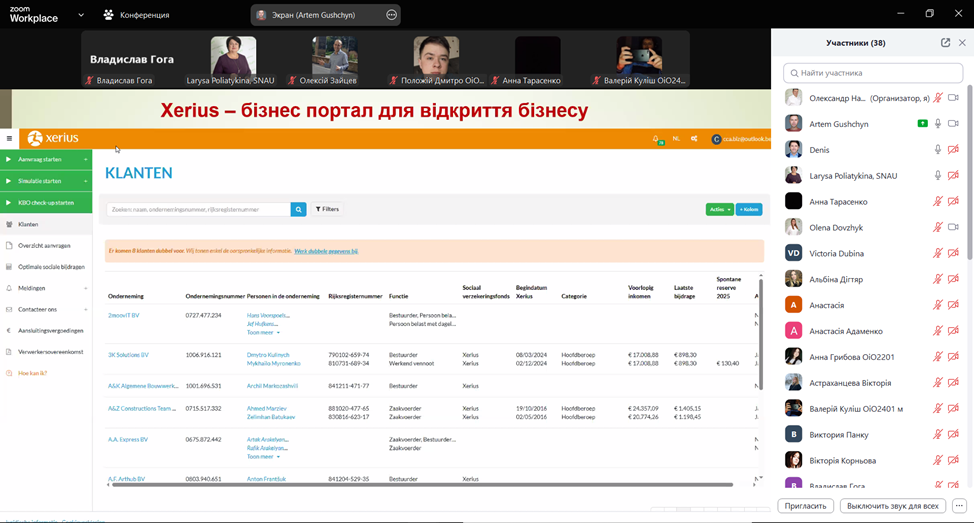974x523 pixels.
Task: Click file icon beside Verwerkersovereenkomst
Action: pyautogui.click(x=9, y=352)
